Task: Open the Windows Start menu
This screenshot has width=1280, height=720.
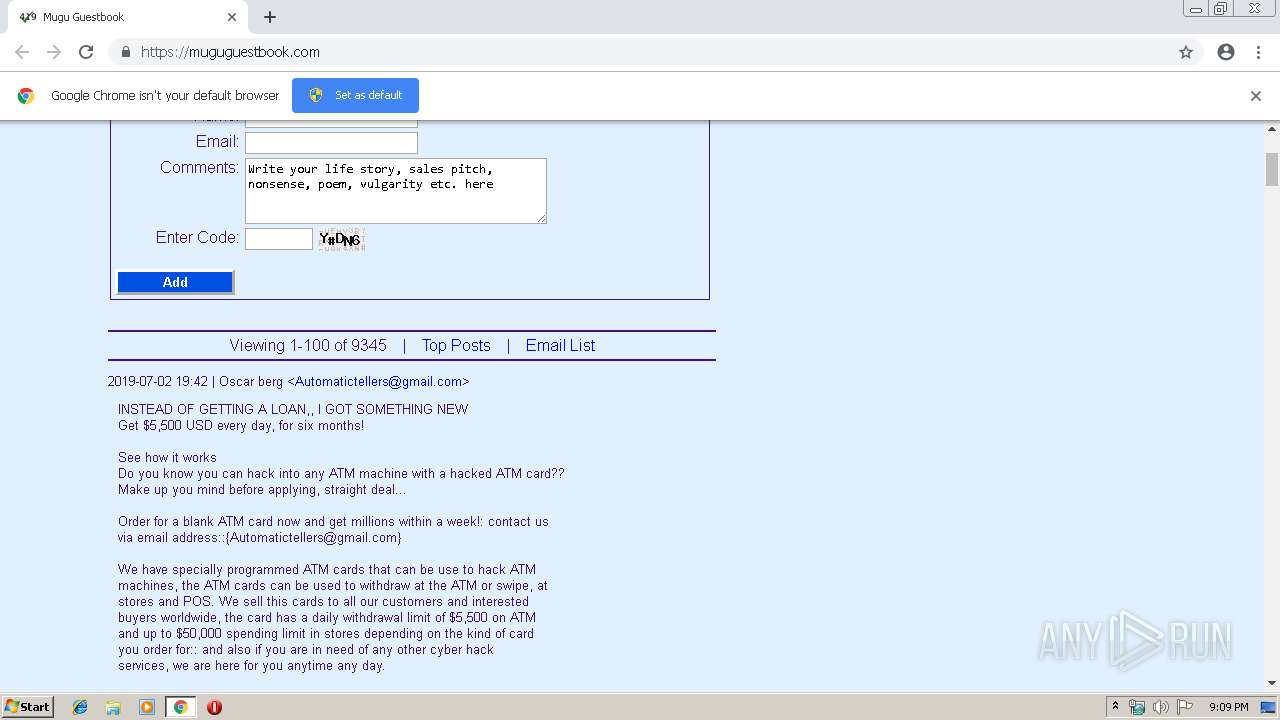Action: click(x=27, y=706)
